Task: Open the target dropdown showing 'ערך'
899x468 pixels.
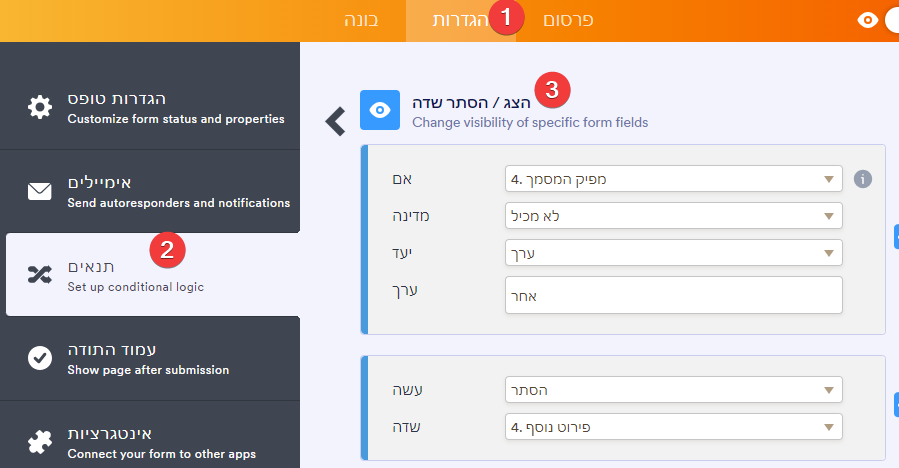Action: tap(674, 253)
